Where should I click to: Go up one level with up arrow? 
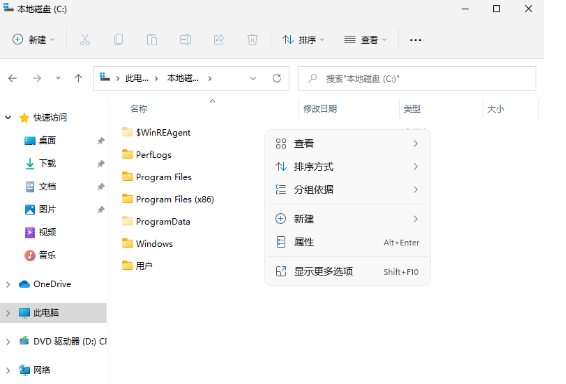coord(78,78)
